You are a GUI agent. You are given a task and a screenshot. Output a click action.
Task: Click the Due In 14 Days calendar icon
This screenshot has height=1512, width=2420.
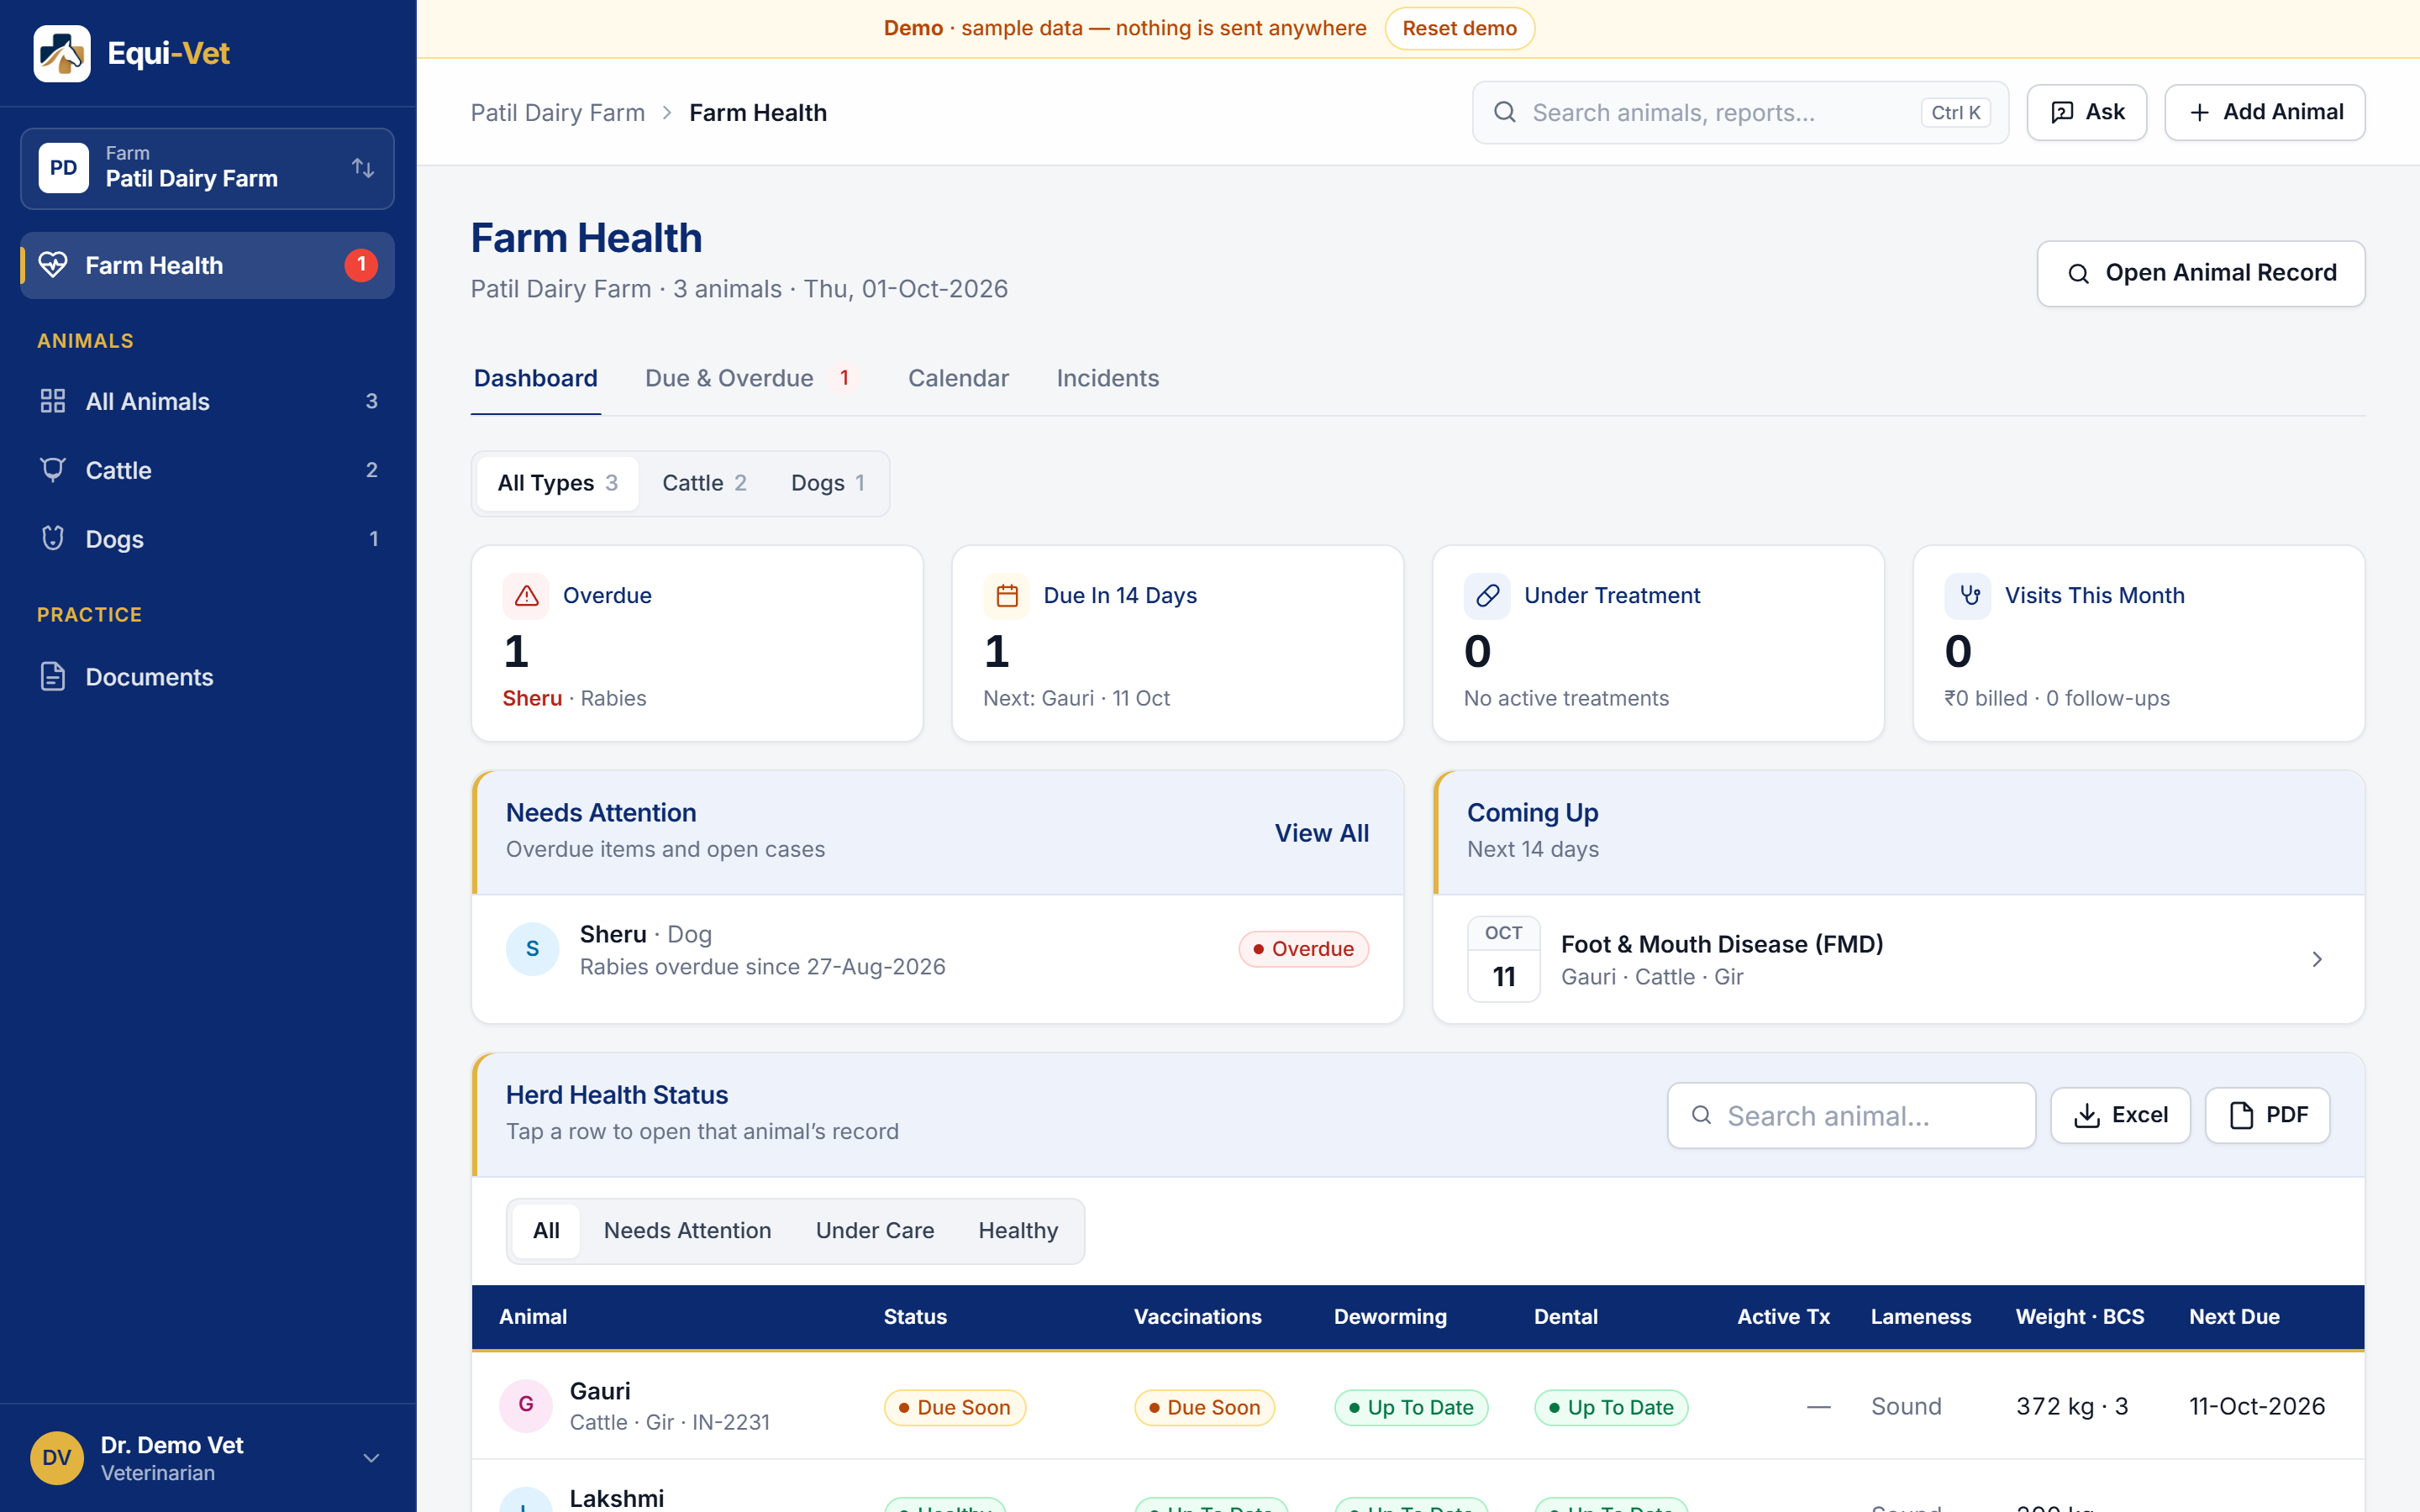click(1007, 596)
